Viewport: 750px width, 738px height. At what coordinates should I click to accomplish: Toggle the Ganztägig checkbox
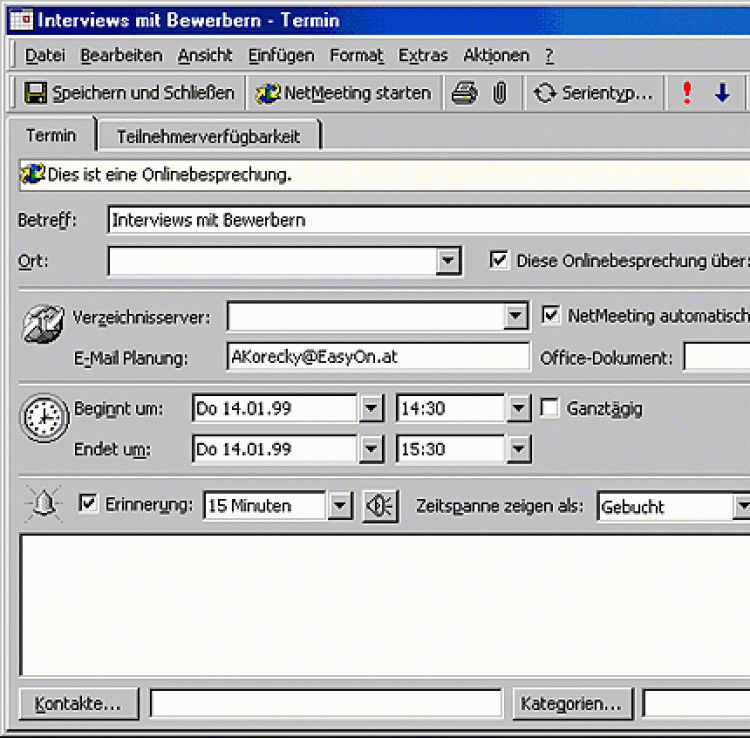click(x=549, y=408)
